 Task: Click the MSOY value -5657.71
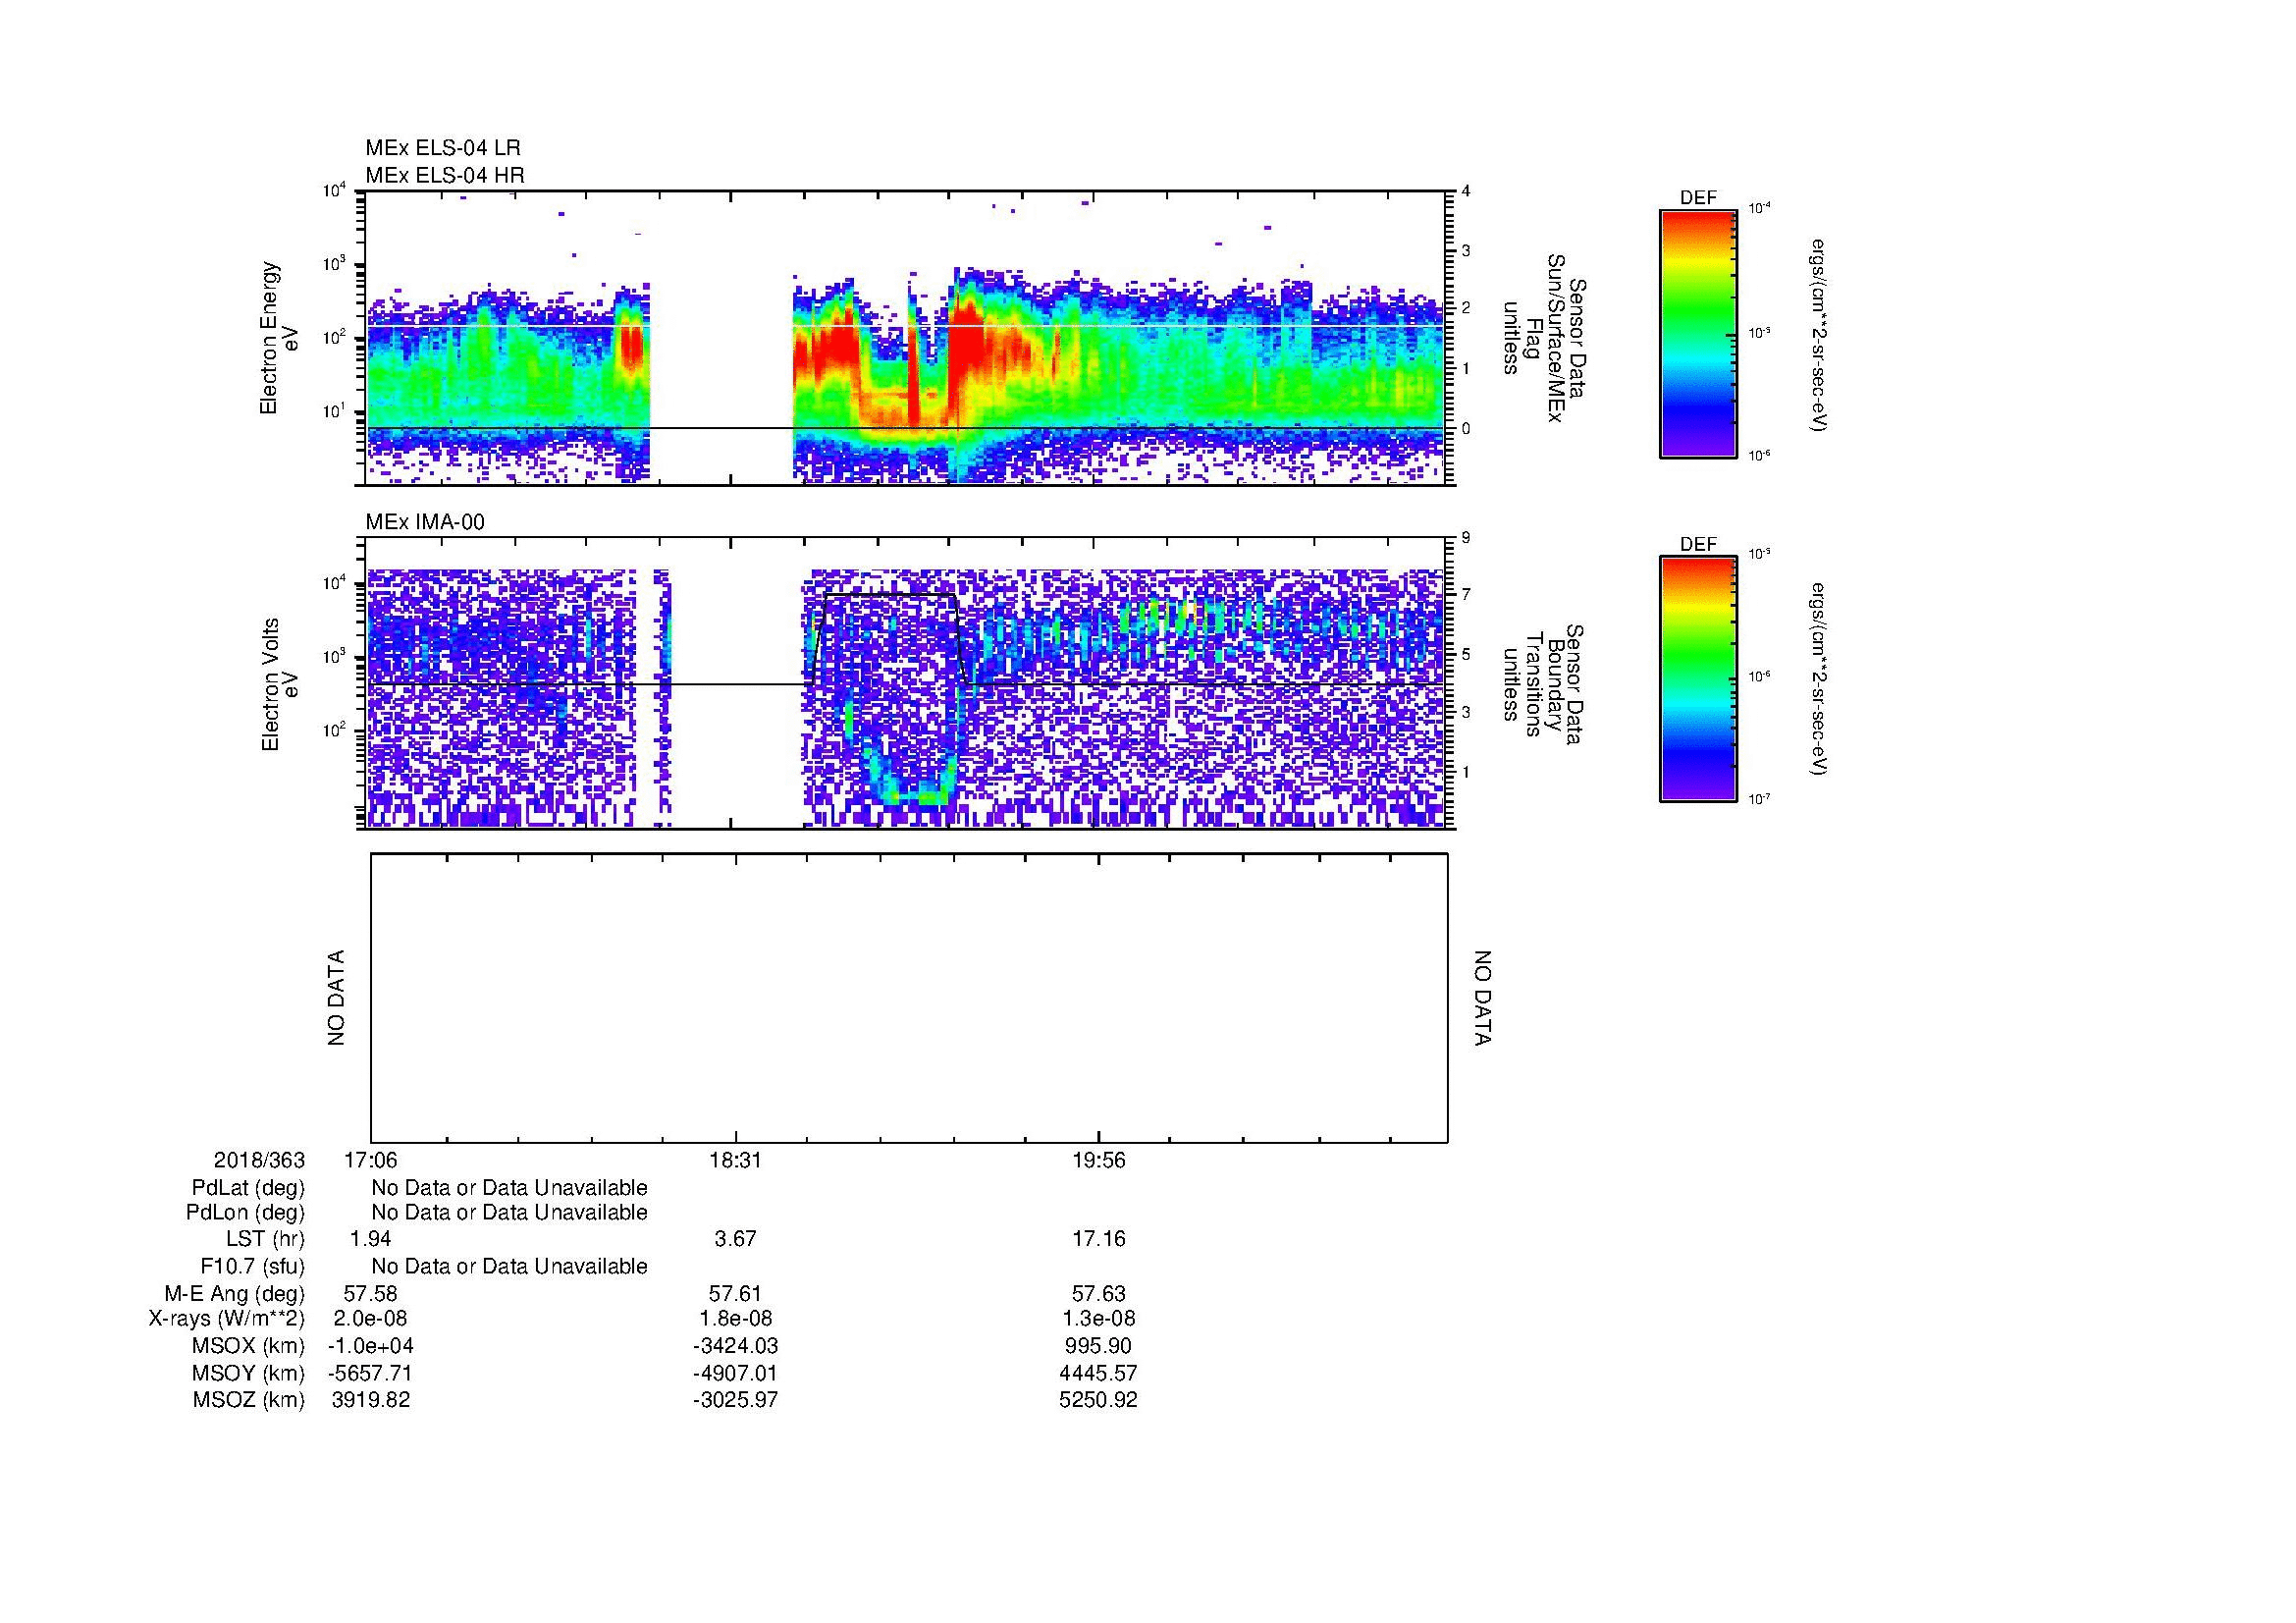pos(370,1373)
